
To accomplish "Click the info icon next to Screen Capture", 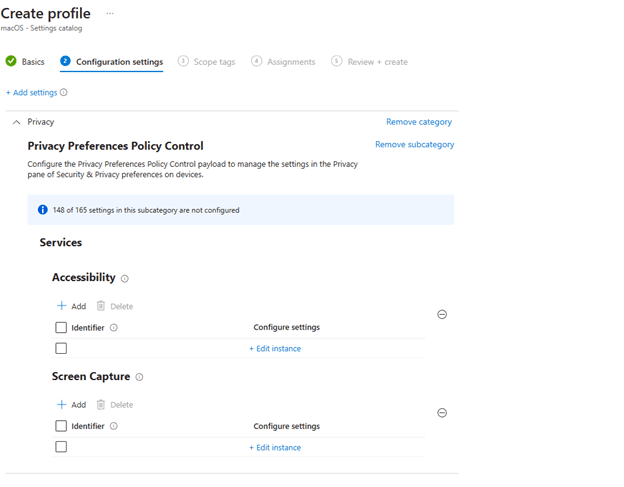I will tap(139, 377).
